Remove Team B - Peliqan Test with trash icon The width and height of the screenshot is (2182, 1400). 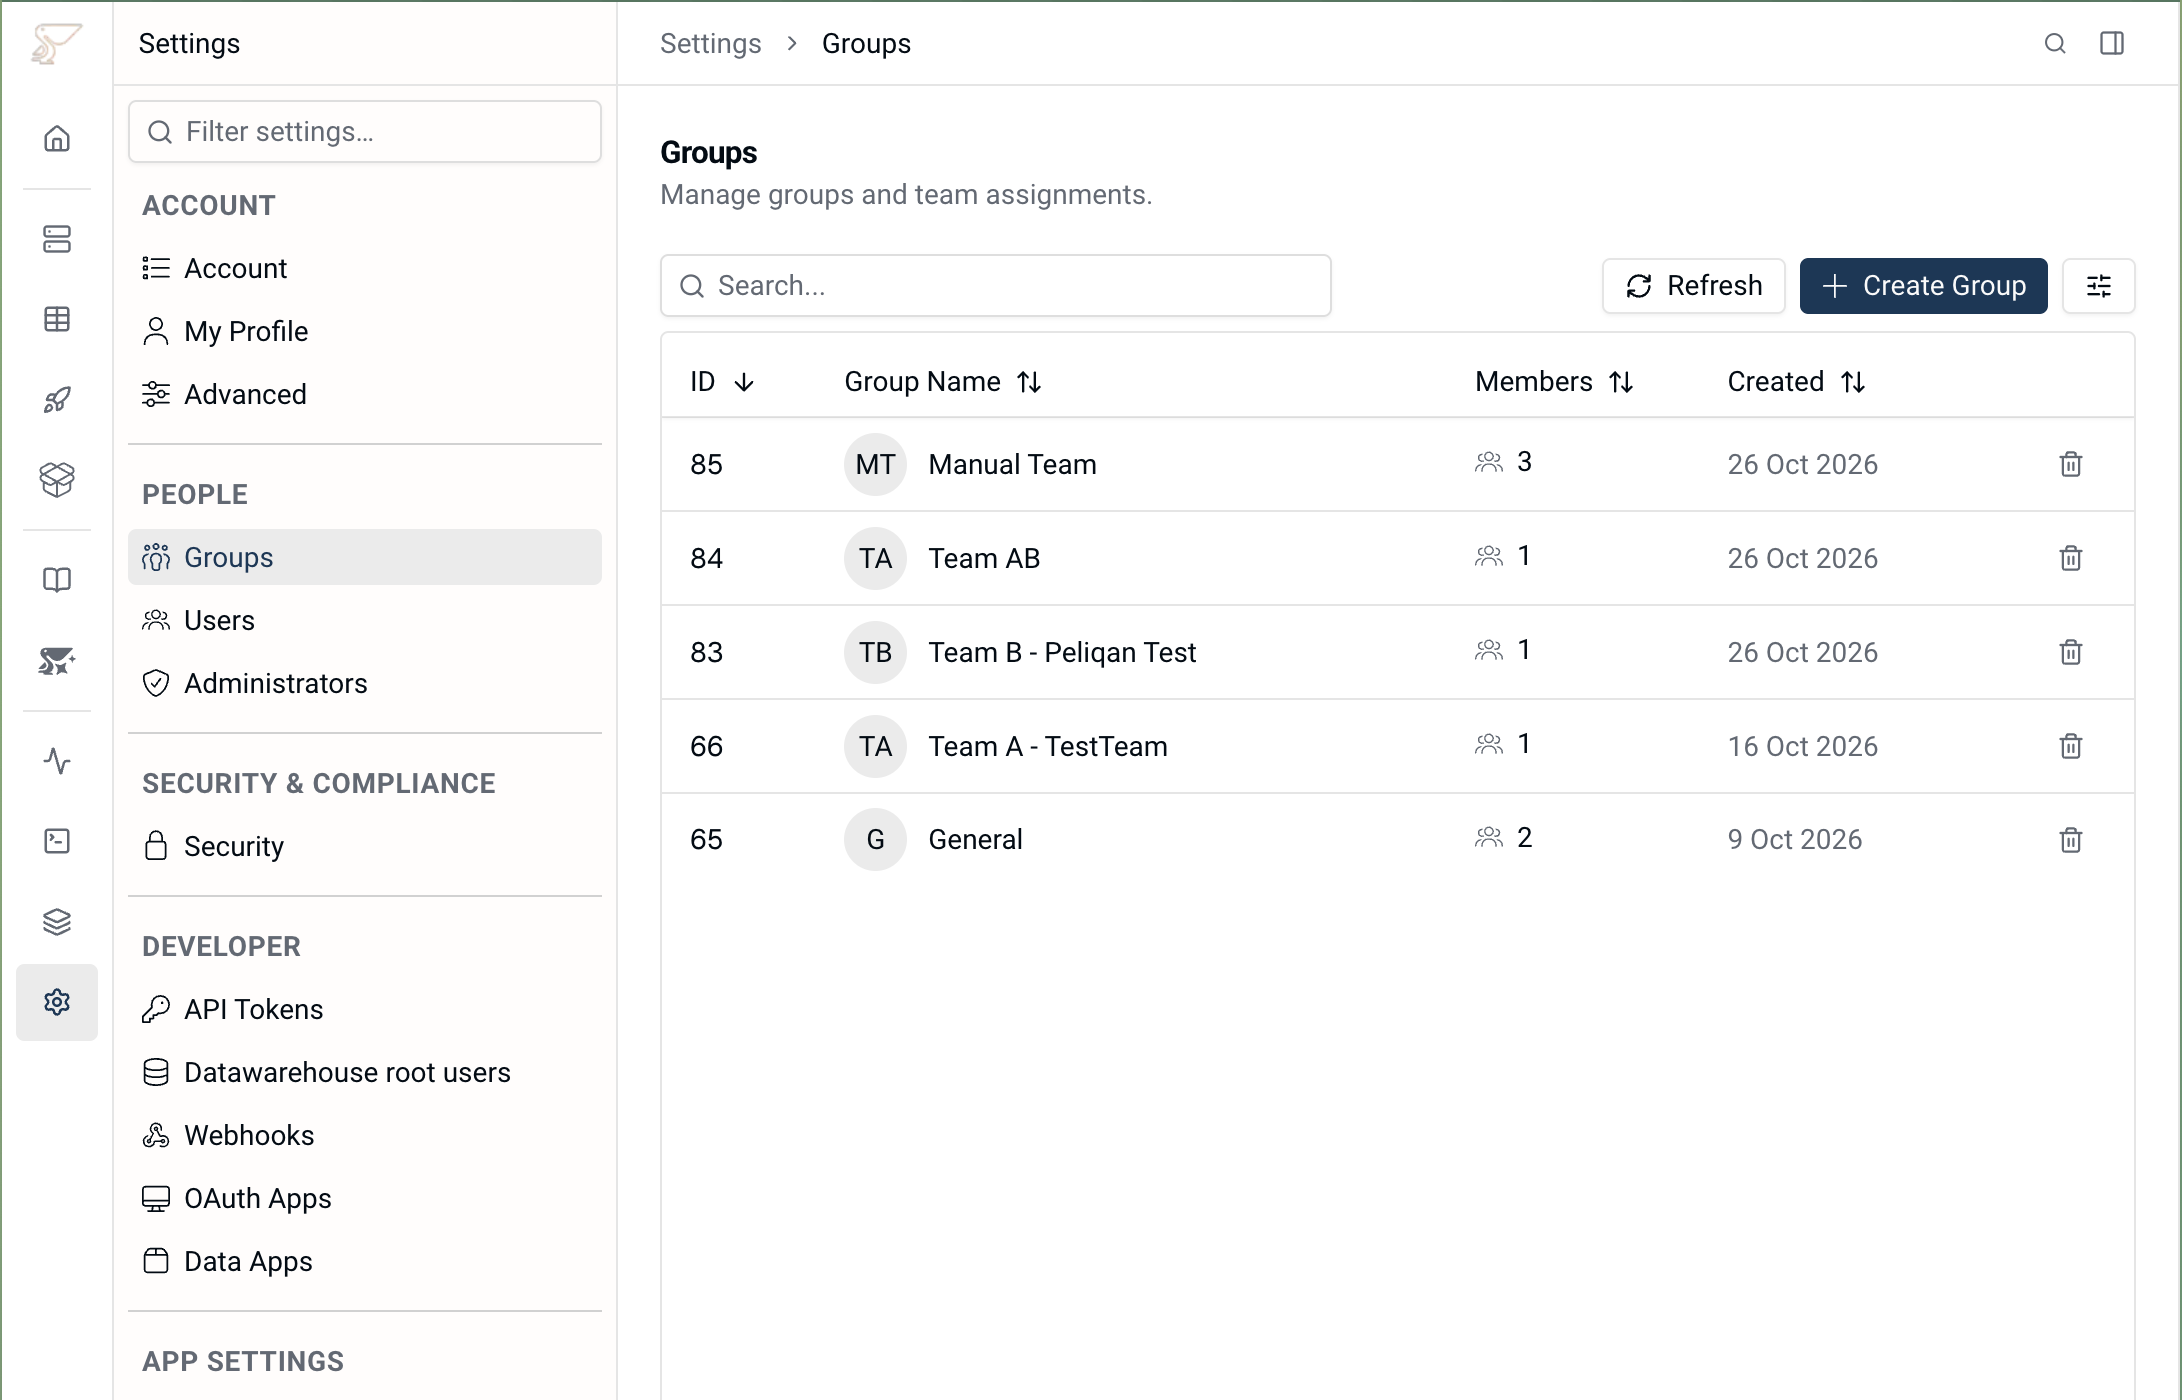point(2071,652)
